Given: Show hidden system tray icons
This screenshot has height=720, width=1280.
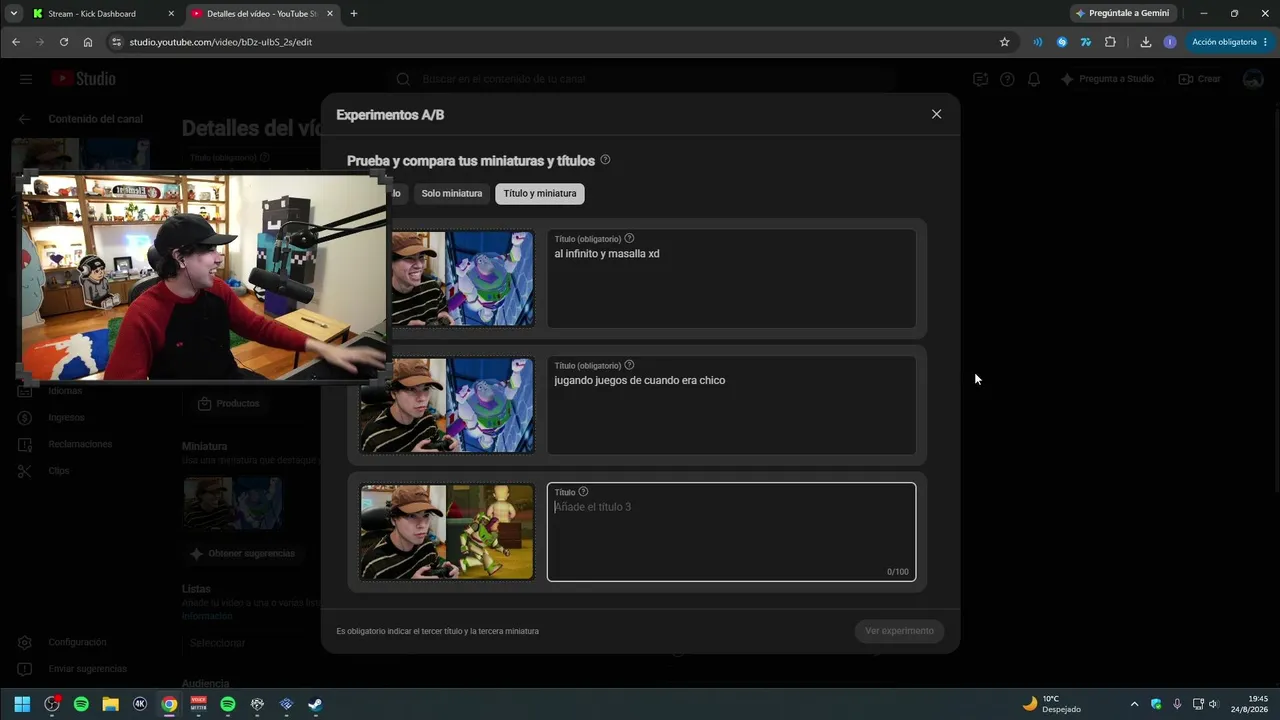Looking at the screenshot, I should (x=1134, y=704).
